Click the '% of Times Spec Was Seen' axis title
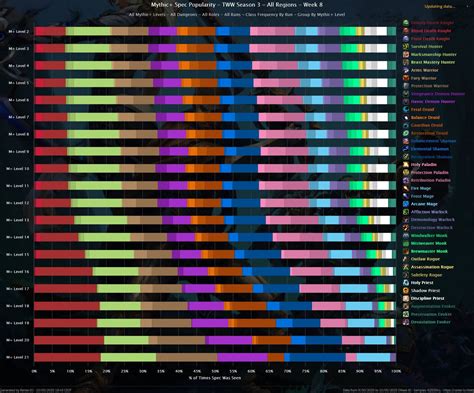Screen dimensions: 474x393 pyautogui.click(x=215, y=378)
